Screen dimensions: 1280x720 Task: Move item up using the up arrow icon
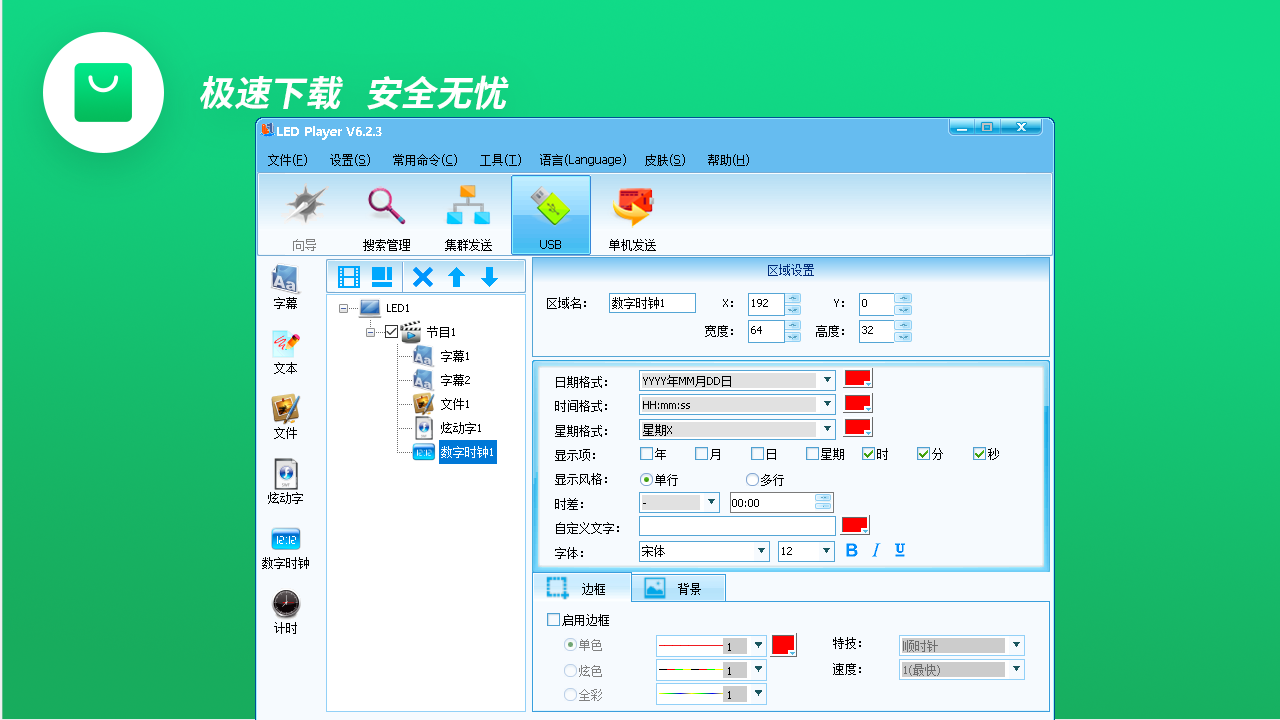click(x=456, y=277)
